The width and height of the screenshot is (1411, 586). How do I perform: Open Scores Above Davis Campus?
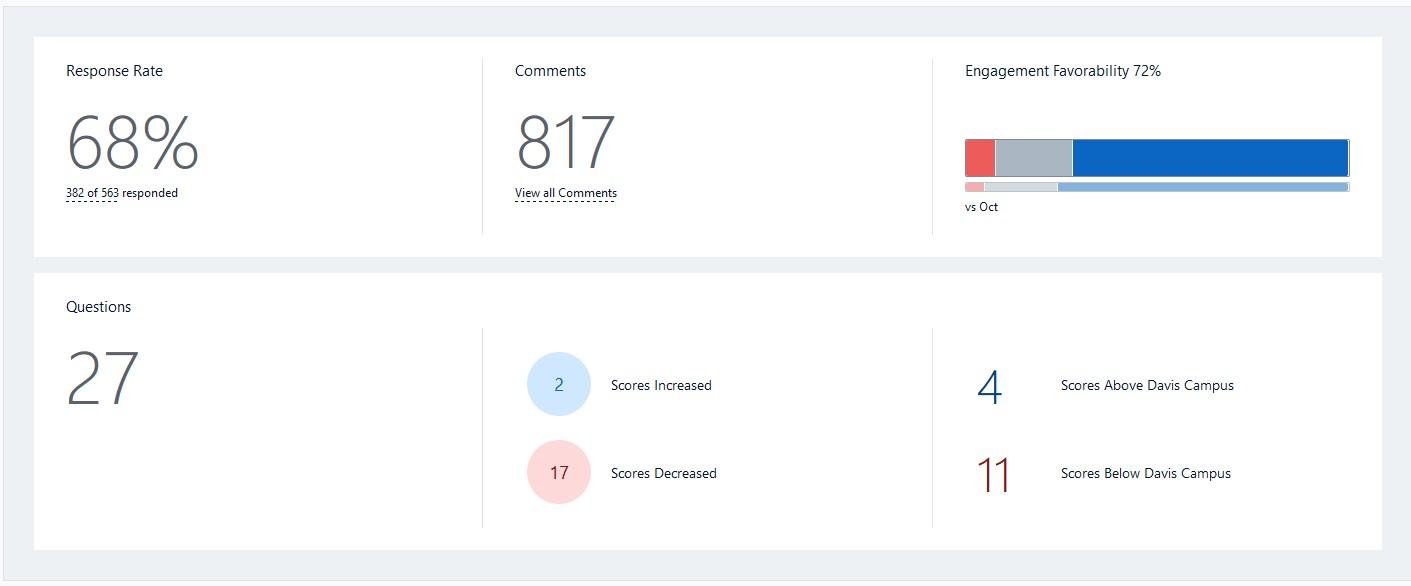coord(1147,385)
